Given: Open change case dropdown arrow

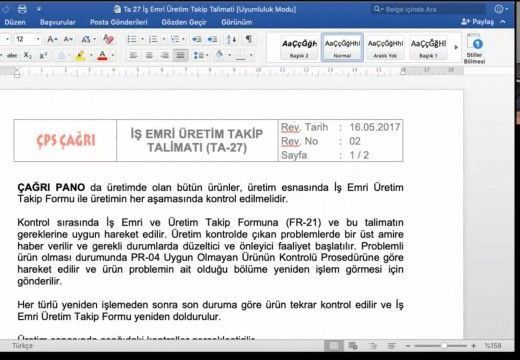Looking at the screenshot, I should (95, 39).
